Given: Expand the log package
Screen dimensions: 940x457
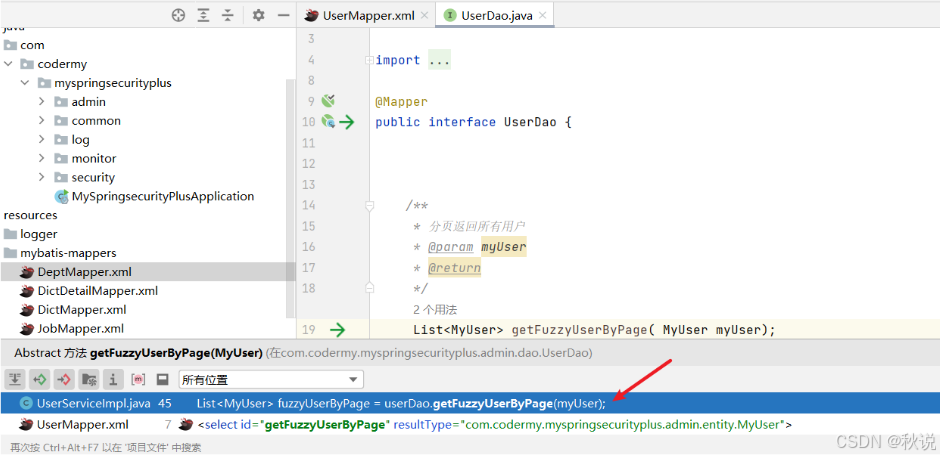Looking at the screenshot, I should [41, 140].
